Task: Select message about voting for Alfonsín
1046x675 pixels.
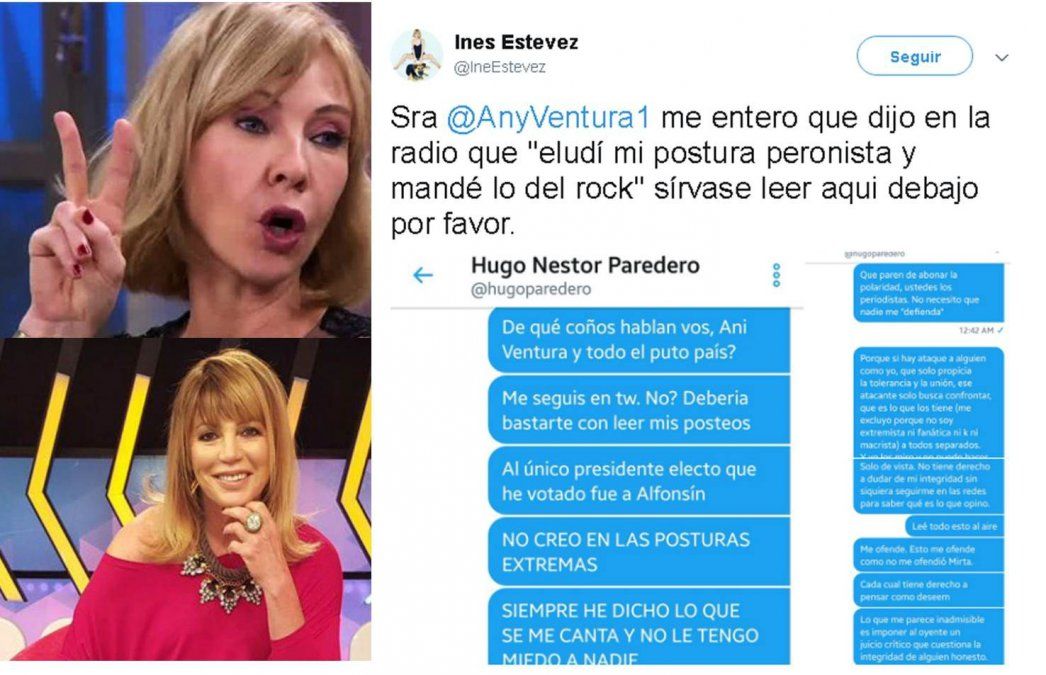Action: pyautogui.click(x=639, y=481)
